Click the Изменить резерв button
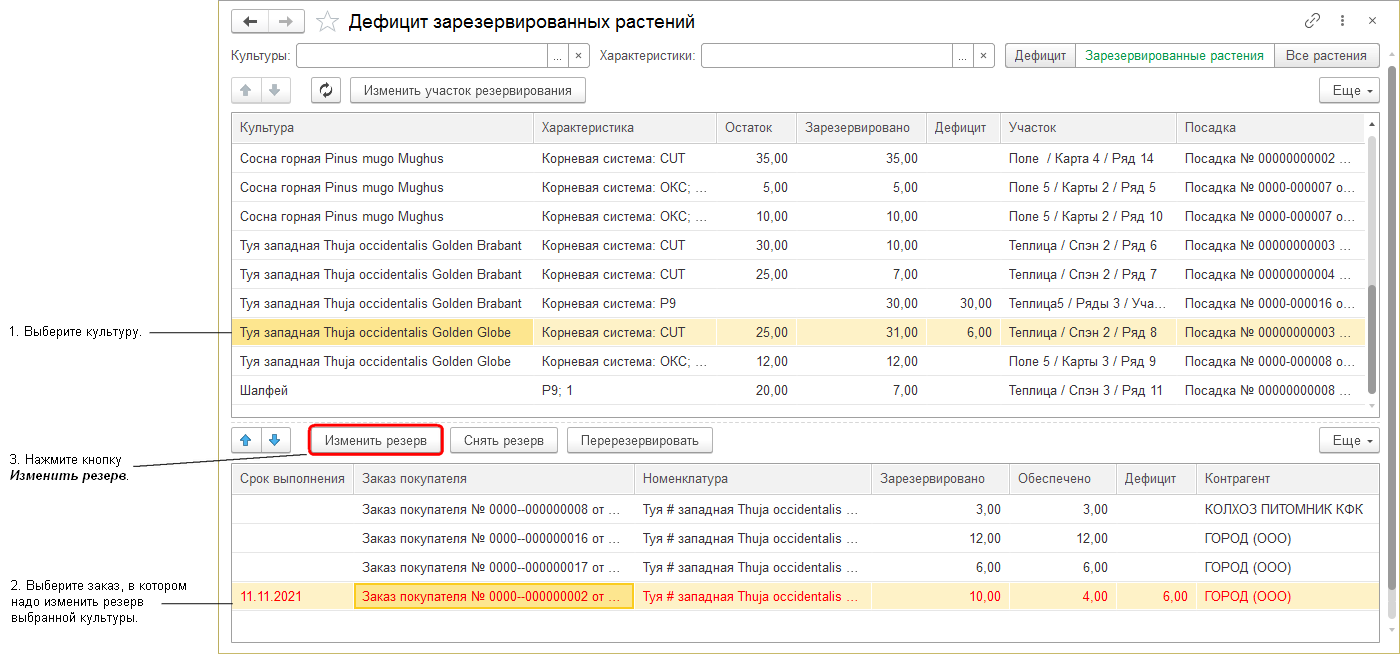The height and width of the screenshot is (654, 1400). [x=375, y=440]
